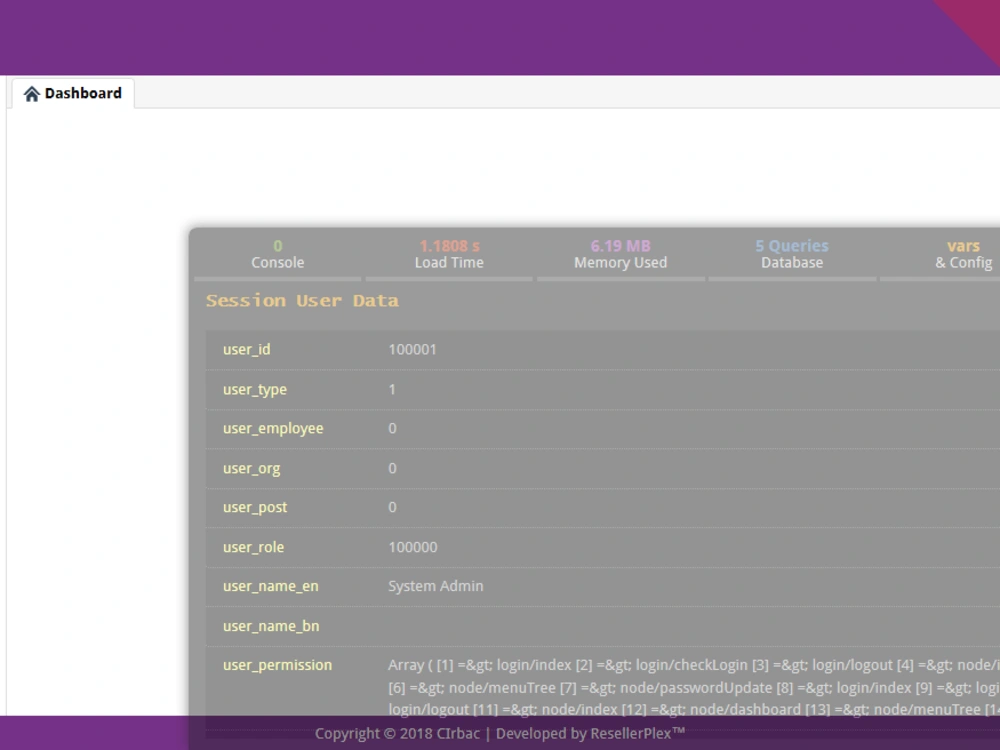The image size is (1000, 750).
Task: Click the user_name_en value System Admin
Action: (435, 586)
